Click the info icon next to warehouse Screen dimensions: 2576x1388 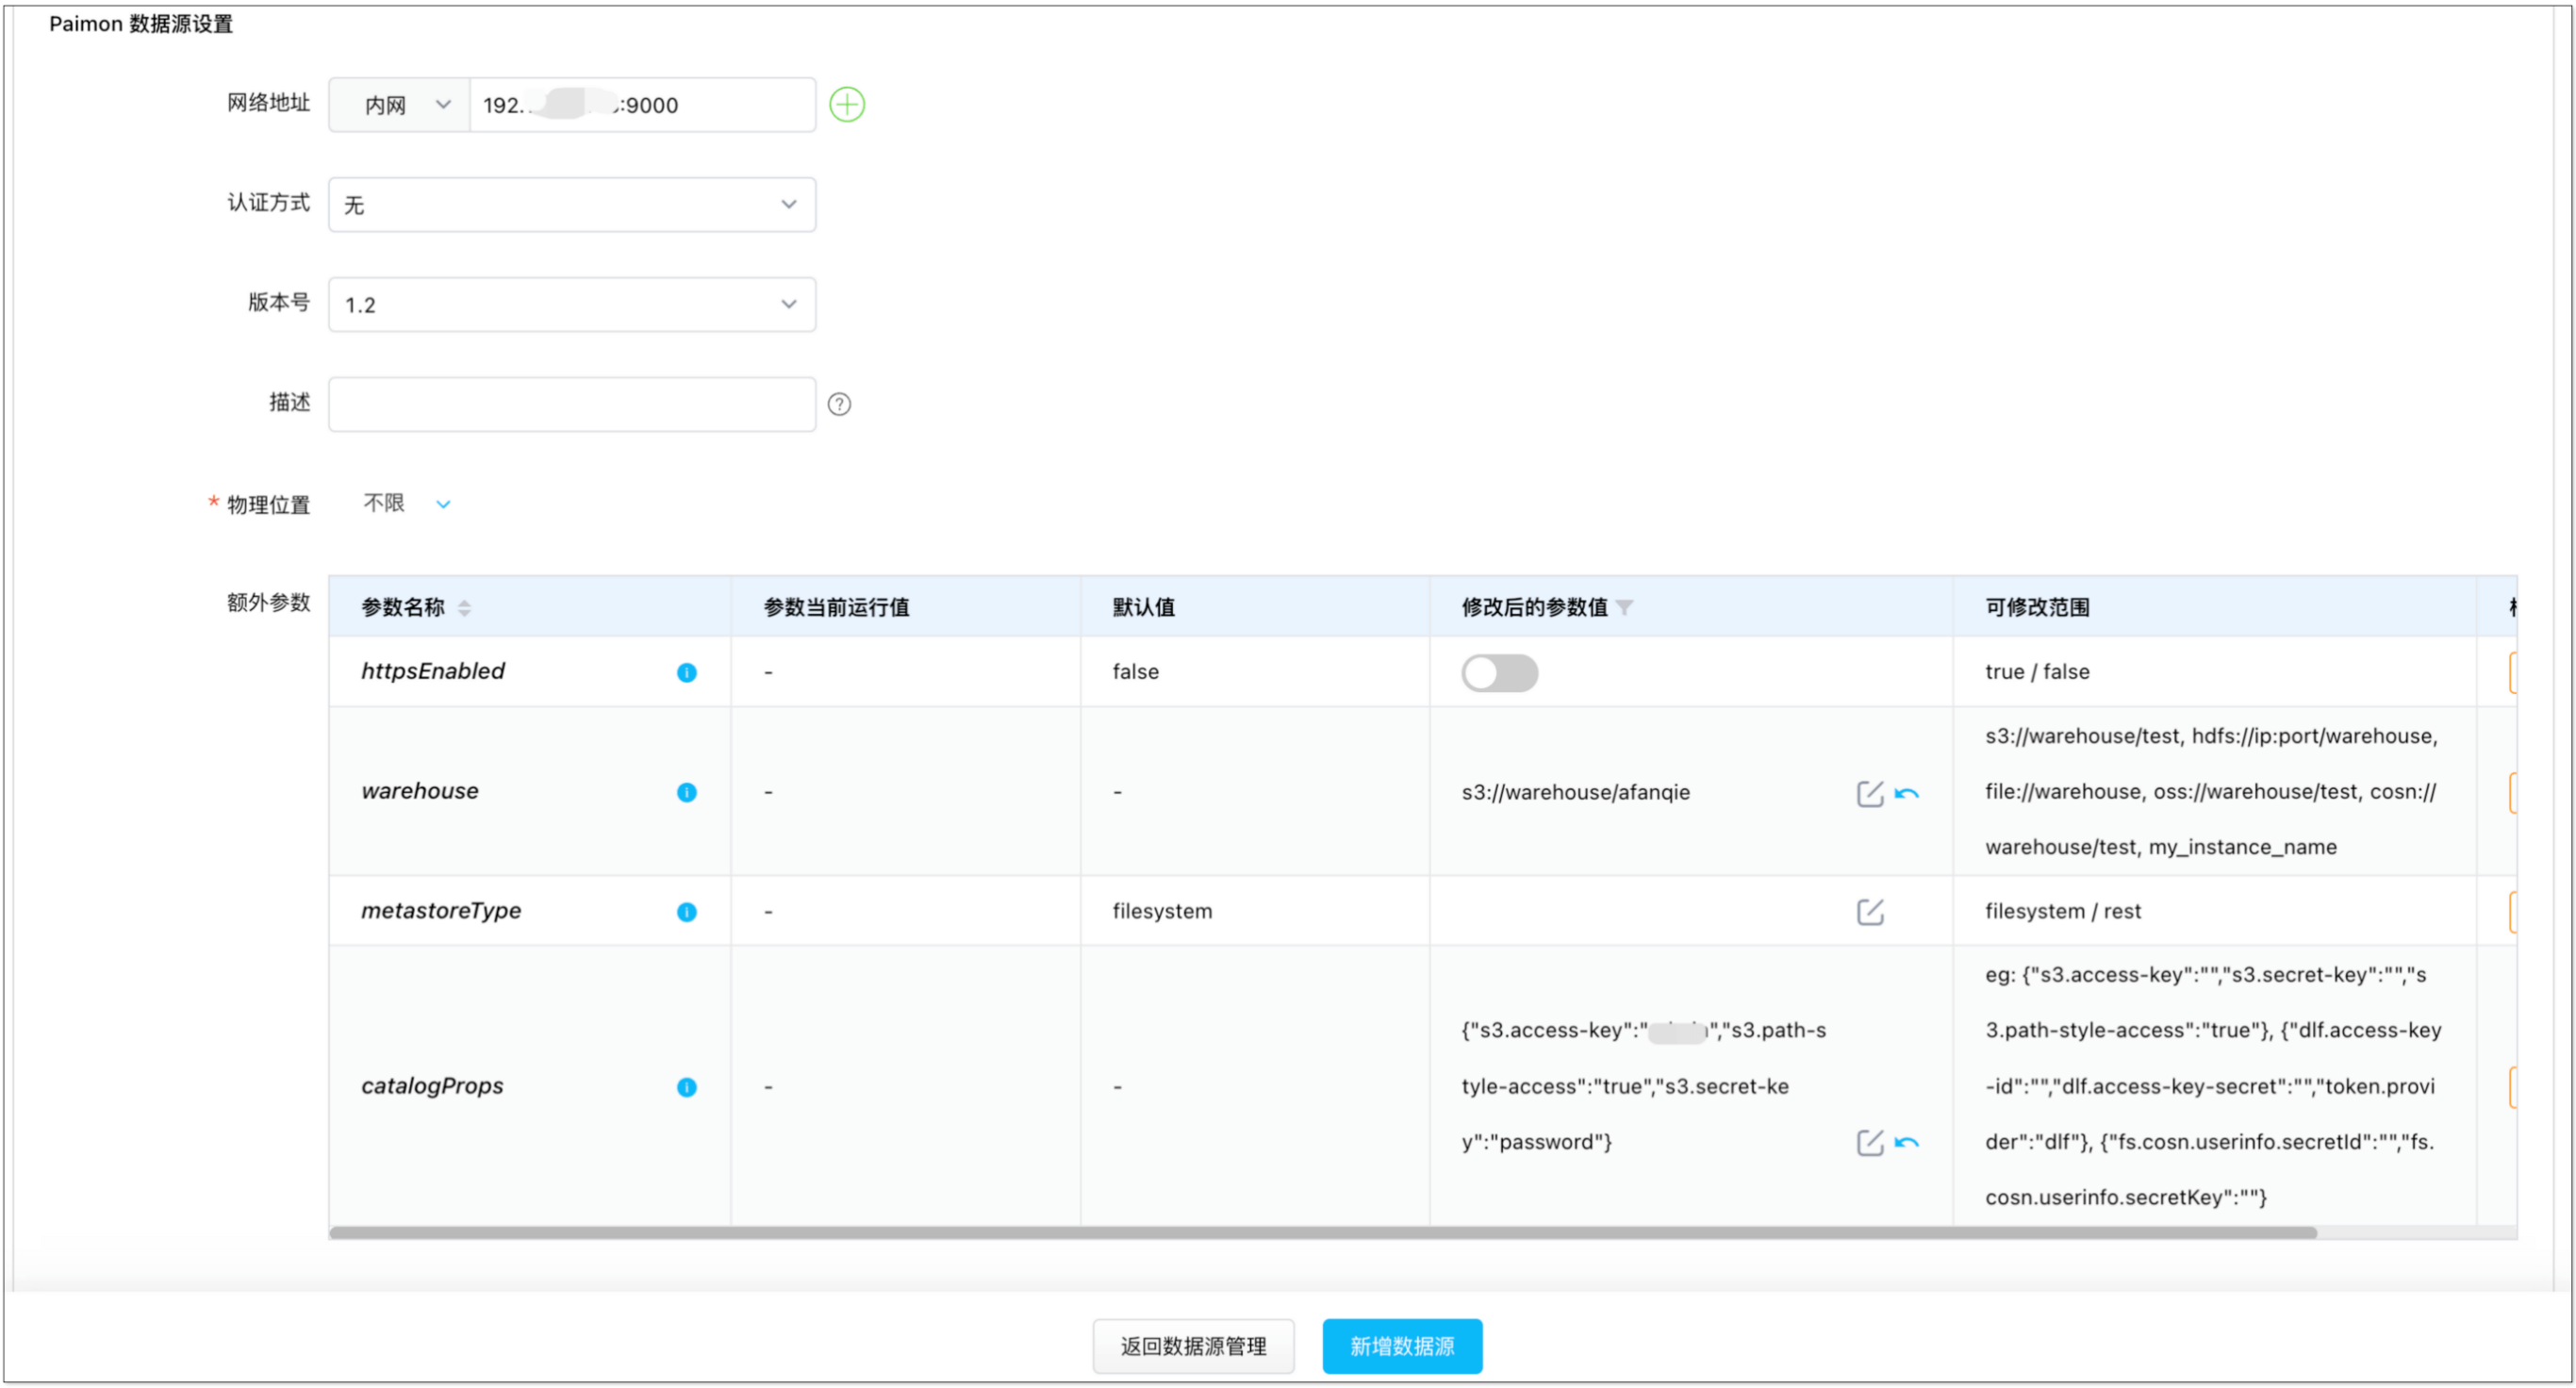tap(686, 793)
